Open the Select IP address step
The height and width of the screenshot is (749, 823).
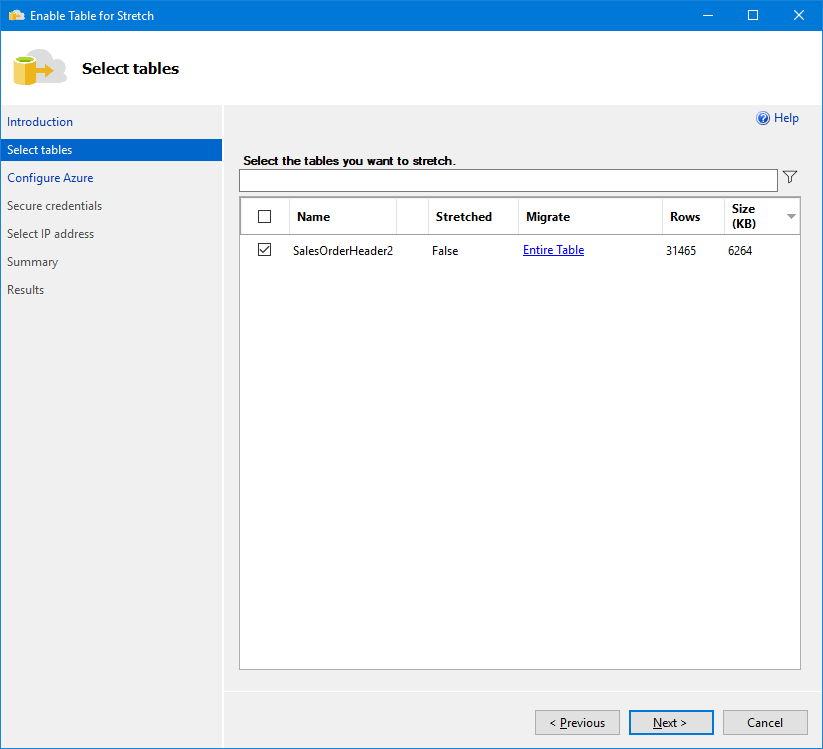pos(50,234)
